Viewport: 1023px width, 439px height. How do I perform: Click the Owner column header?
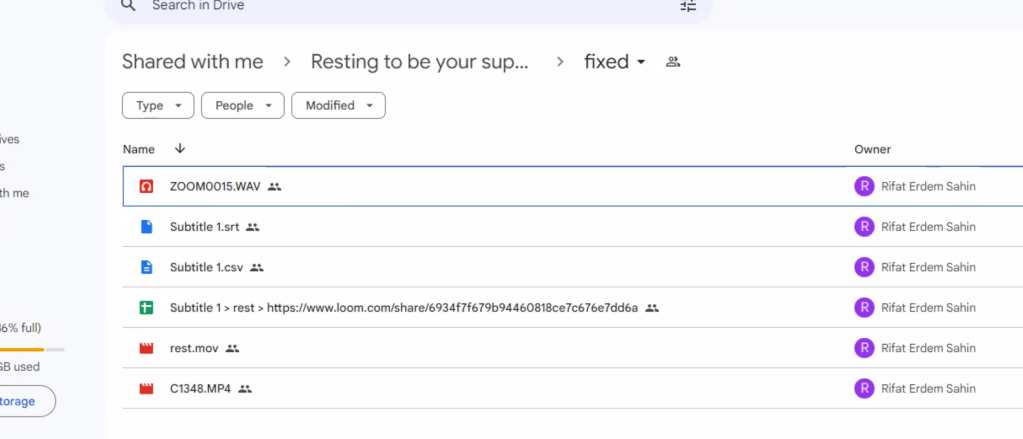tap(872, 149)
